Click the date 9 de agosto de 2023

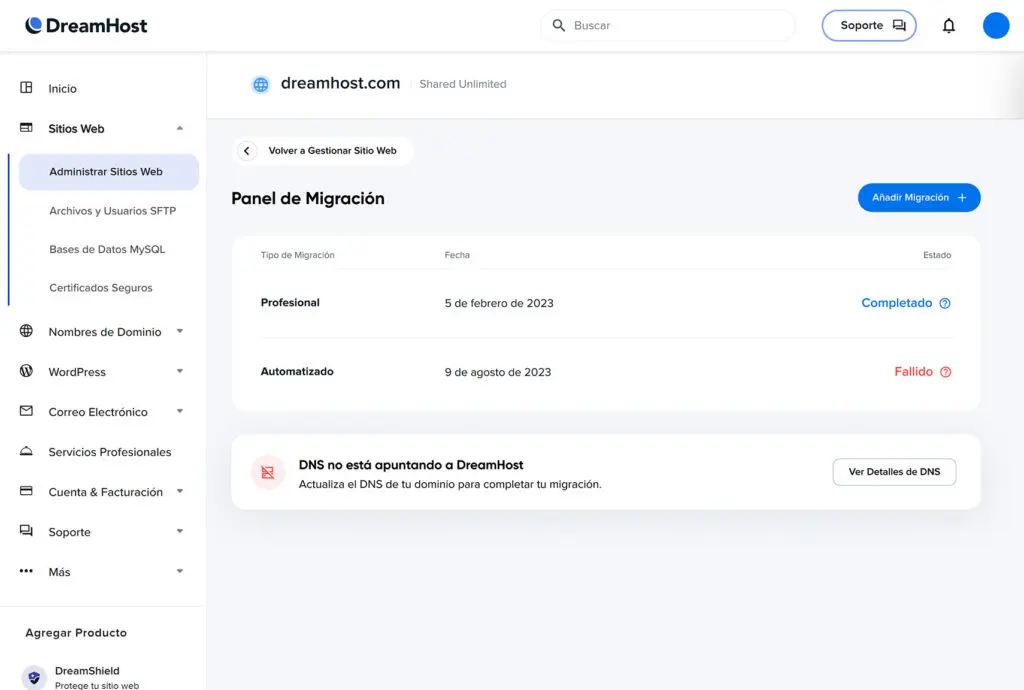tap(498, 372)
